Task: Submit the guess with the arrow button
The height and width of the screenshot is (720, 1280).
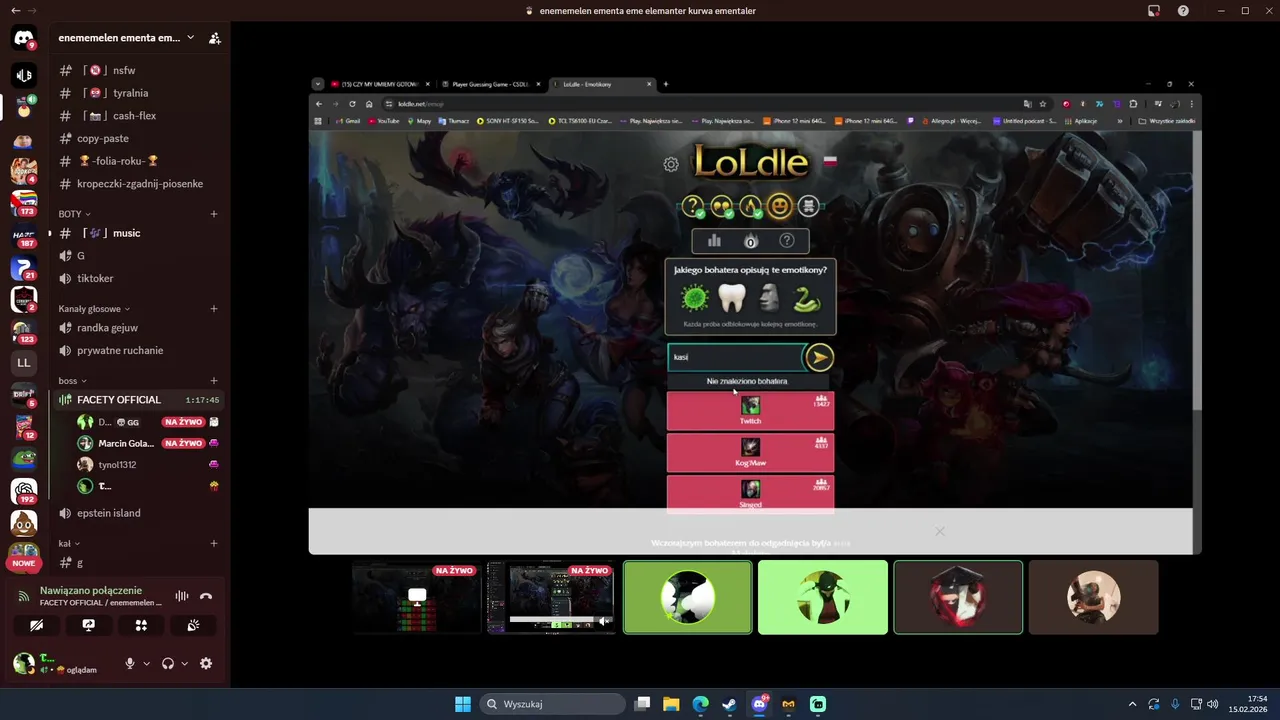Action: point(819,357)
